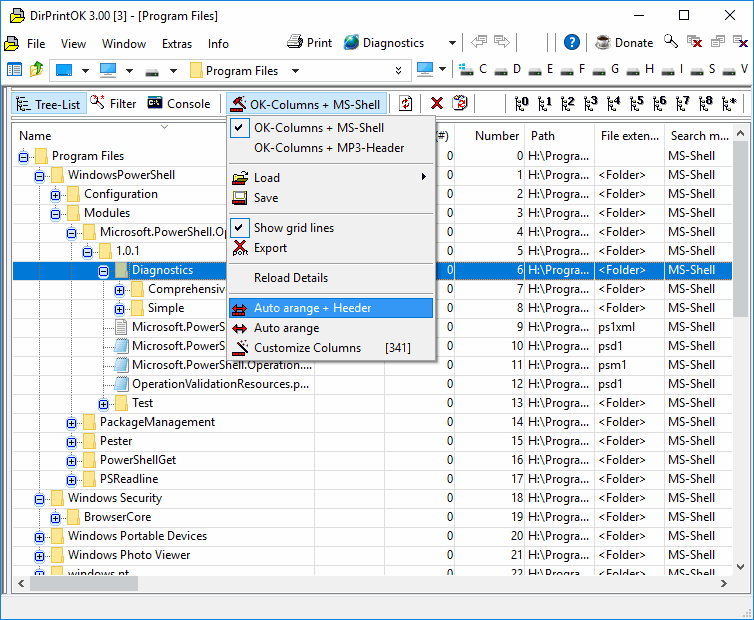Toggle the Tree-List view button
Image resolution: width=754 pixels, height=620 pixels.
[49, 103]
